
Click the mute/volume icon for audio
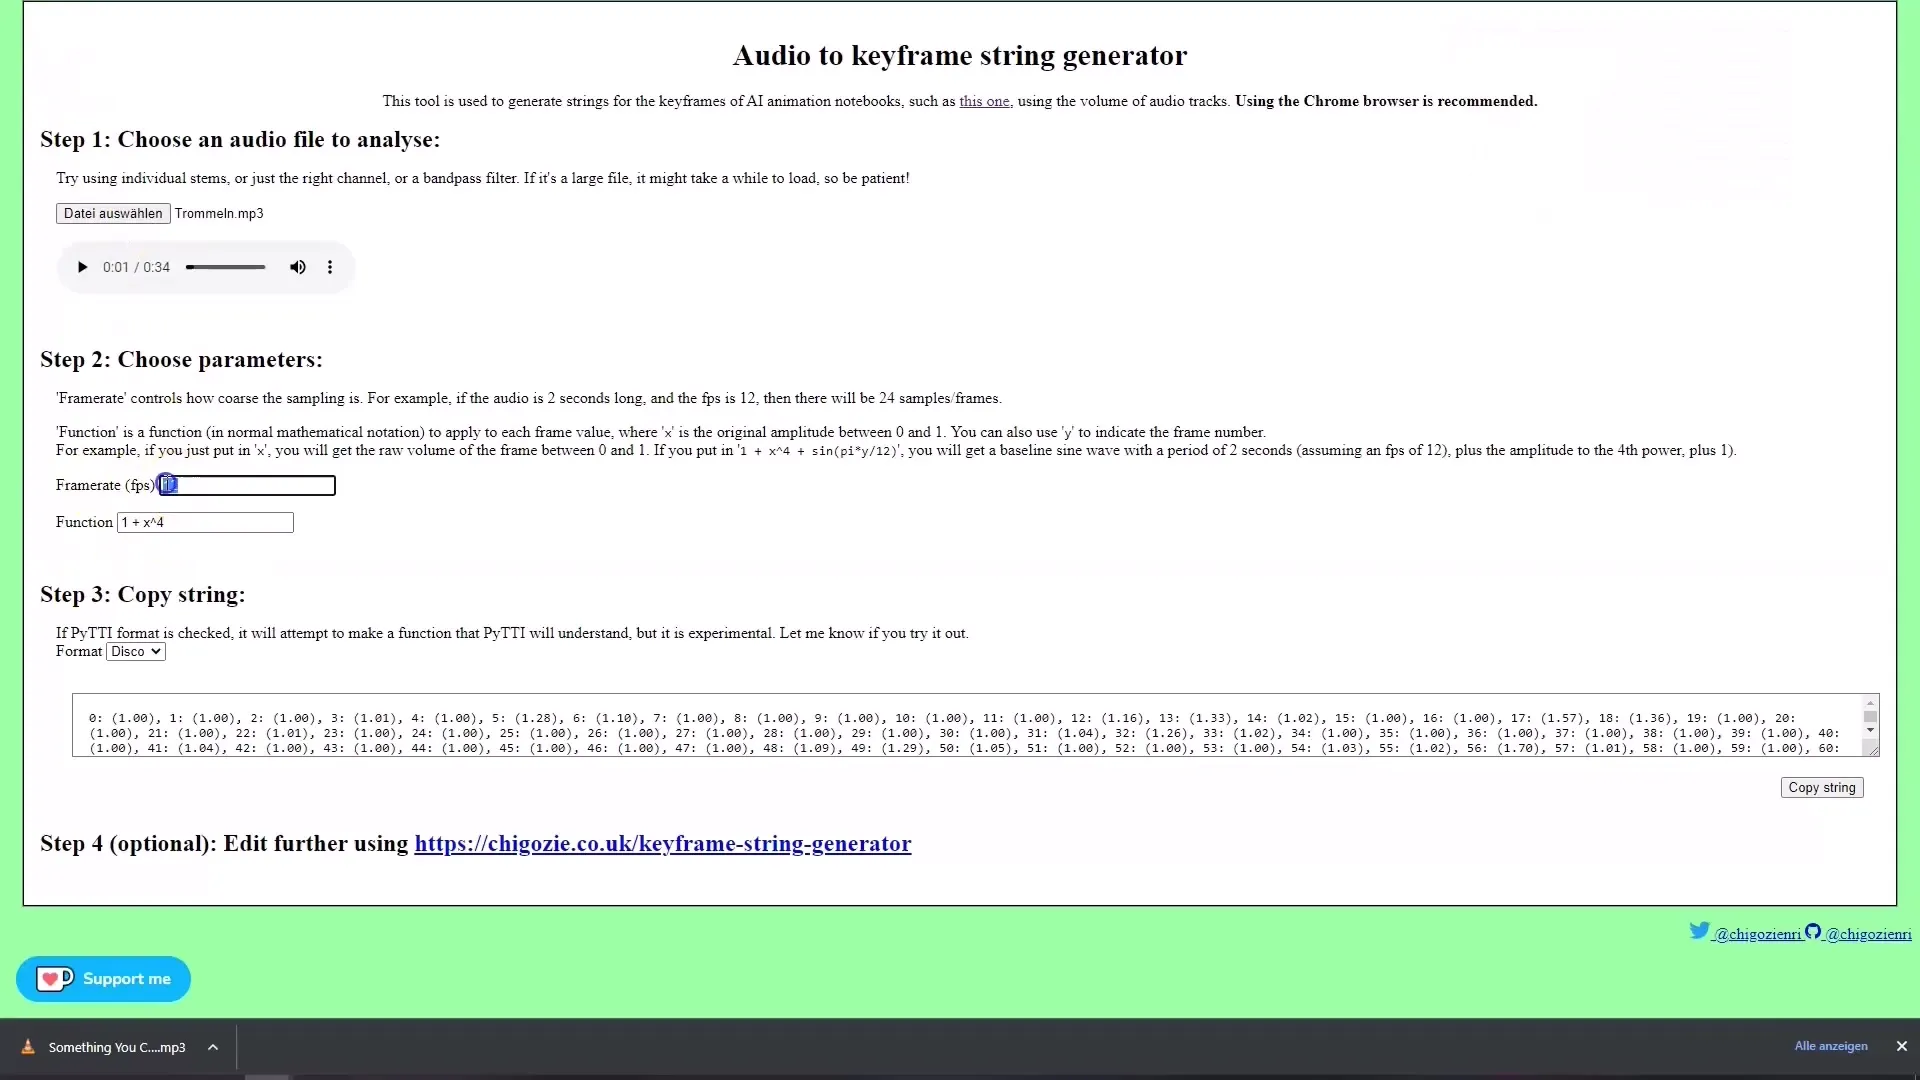tap(297, 266)
